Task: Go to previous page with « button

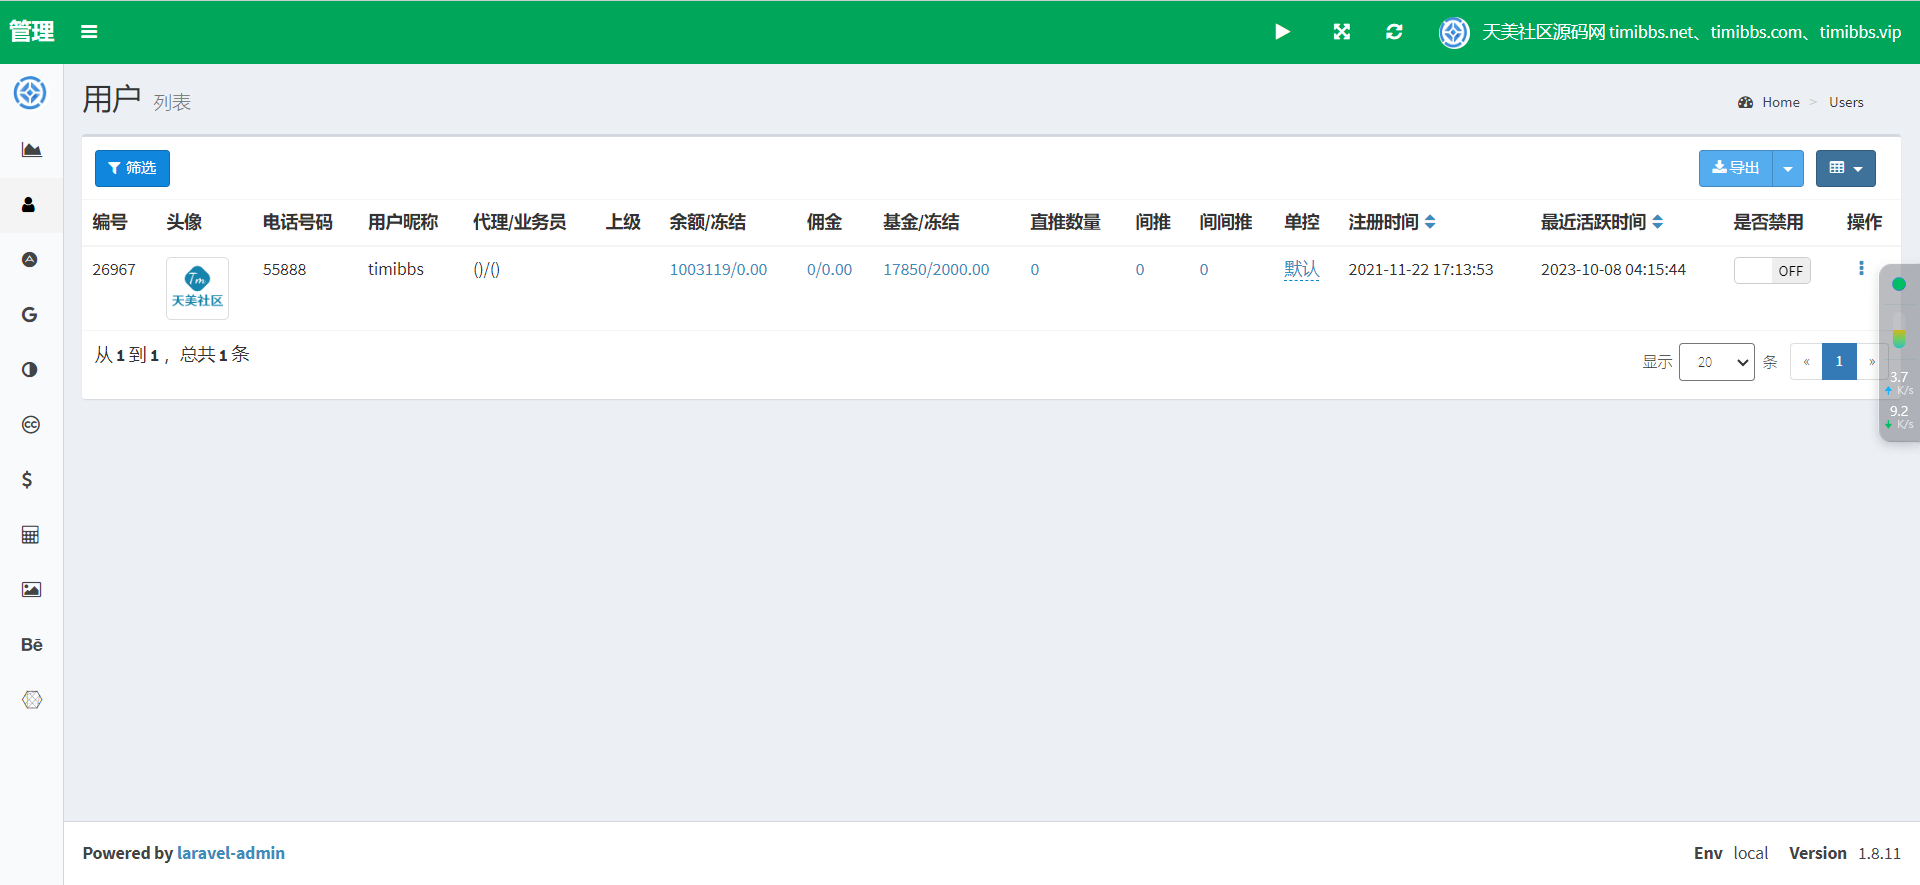Action: 1806,362
